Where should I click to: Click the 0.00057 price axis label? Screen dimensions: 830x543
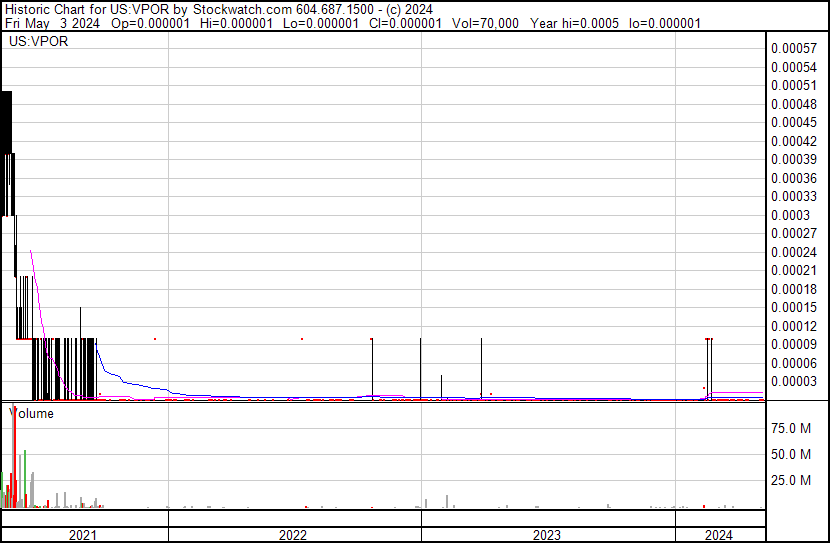pos(793,48)
